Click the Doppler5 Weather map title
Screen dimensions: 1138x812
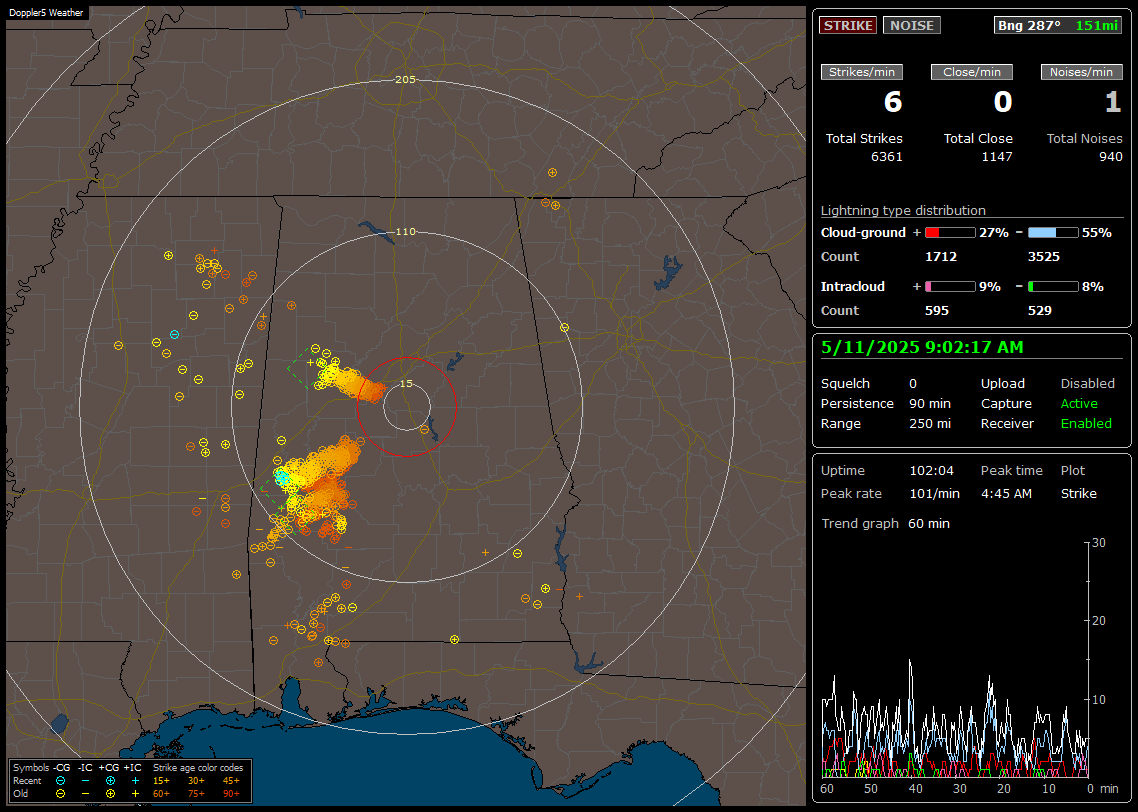point(46,12)
